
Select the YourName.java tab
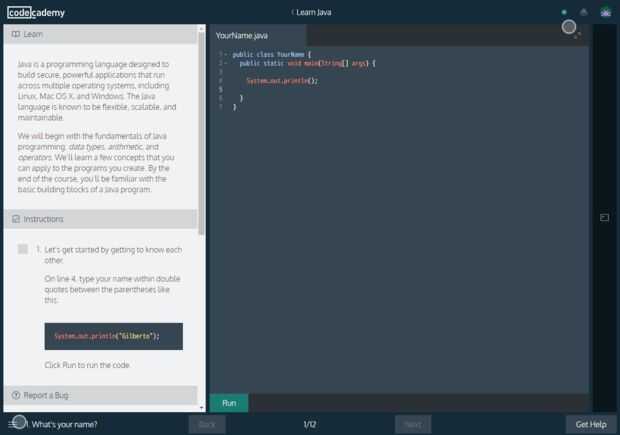tap(258, 36)
